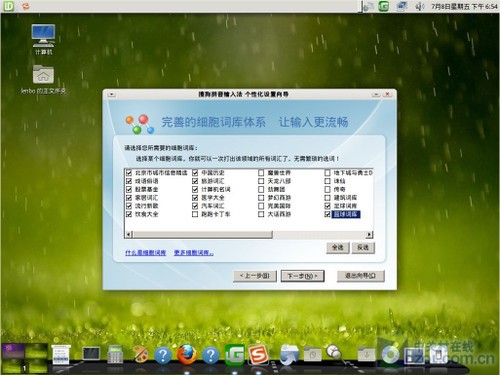This screenshot has height=375, width=500.
Task: Uncheck the 足球词库 checkbox
Action: point(328,206)
